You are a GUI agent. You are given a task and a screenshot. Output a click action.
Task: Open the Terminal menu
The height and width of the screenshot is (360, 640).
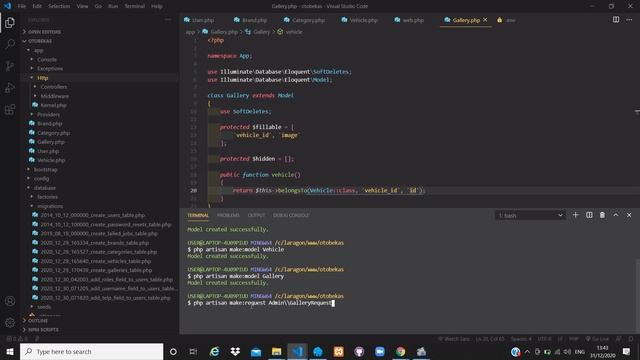(135, 6)
